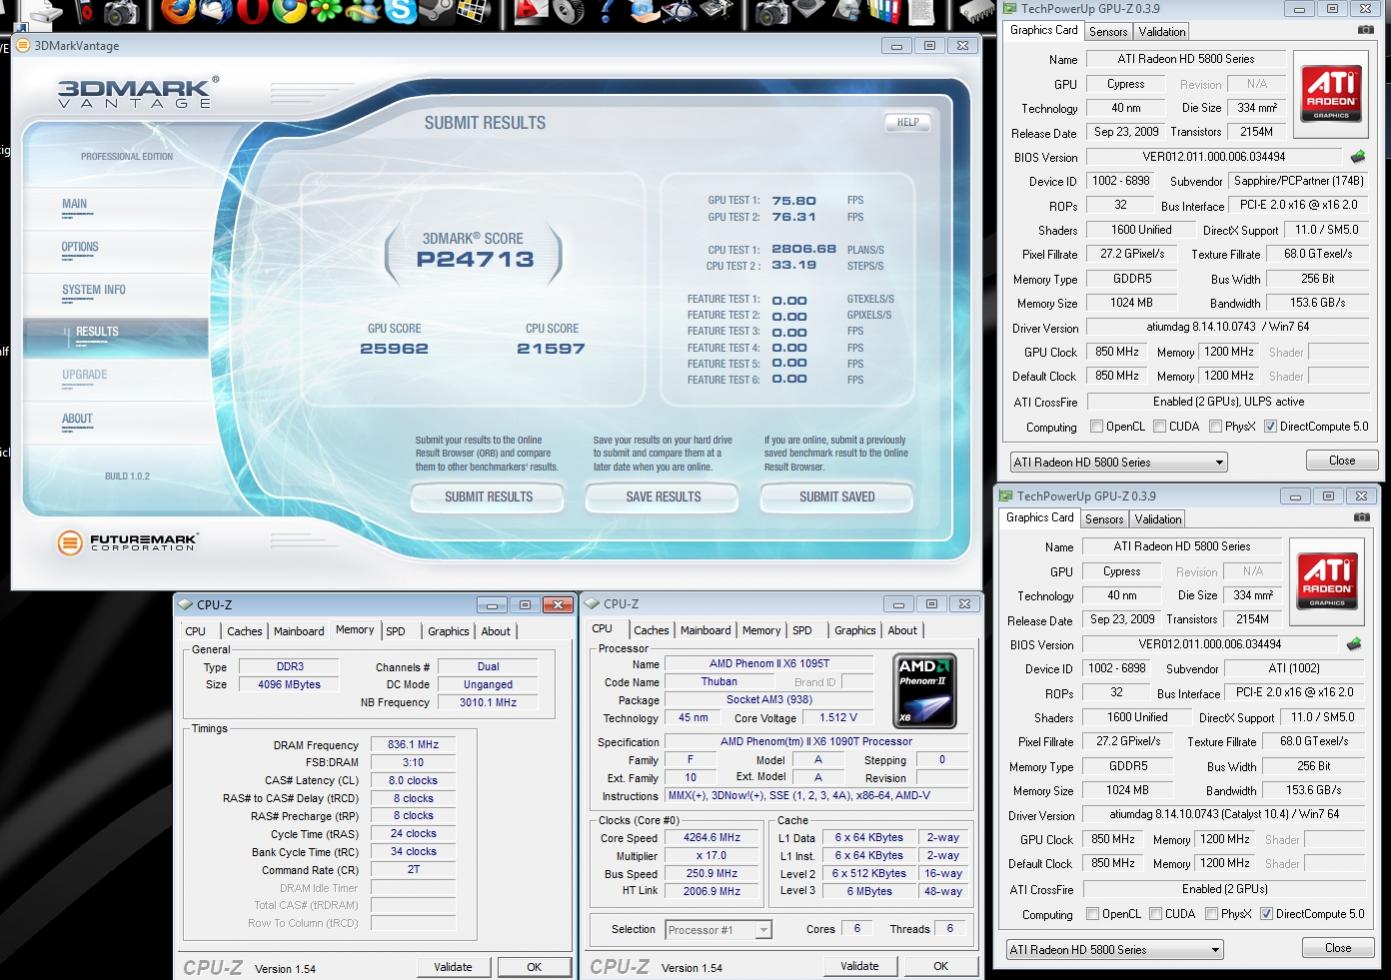
Task: Click the upper GPU-Z title bar icon
Action: 1010,9
